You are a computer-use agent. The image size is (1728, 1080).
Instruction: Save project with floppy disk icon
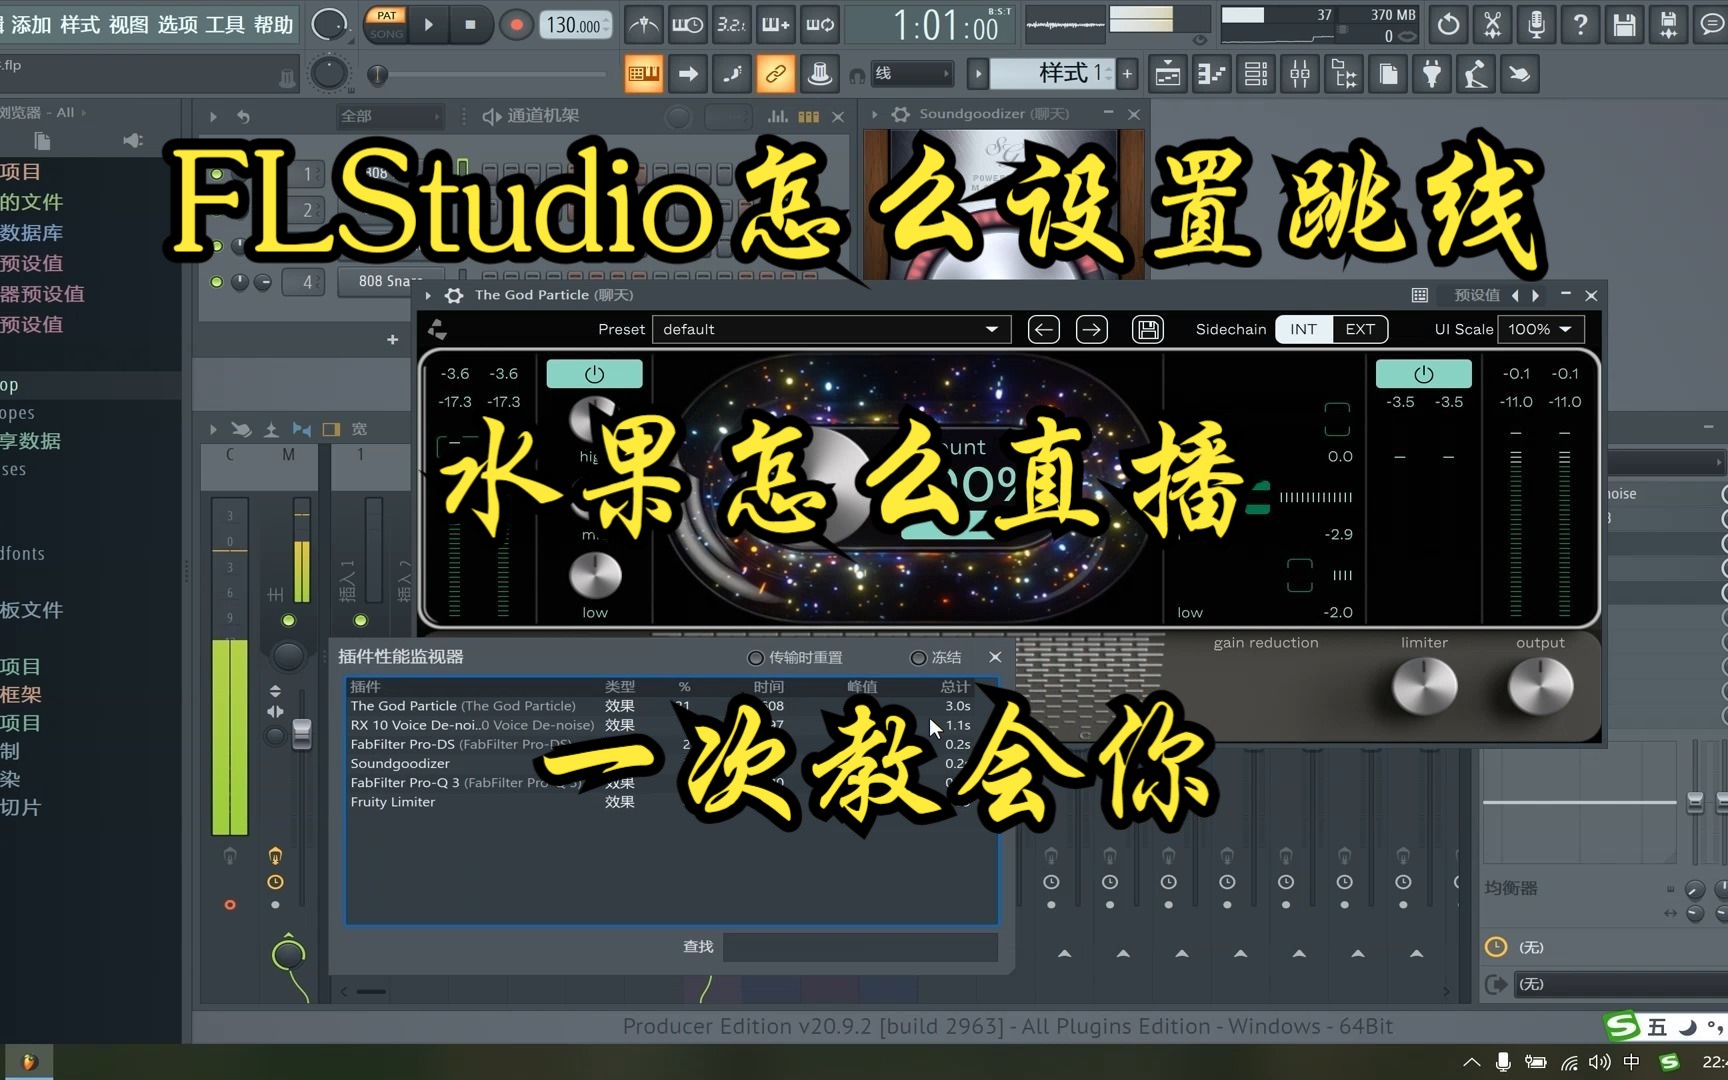click(1624, 25)
